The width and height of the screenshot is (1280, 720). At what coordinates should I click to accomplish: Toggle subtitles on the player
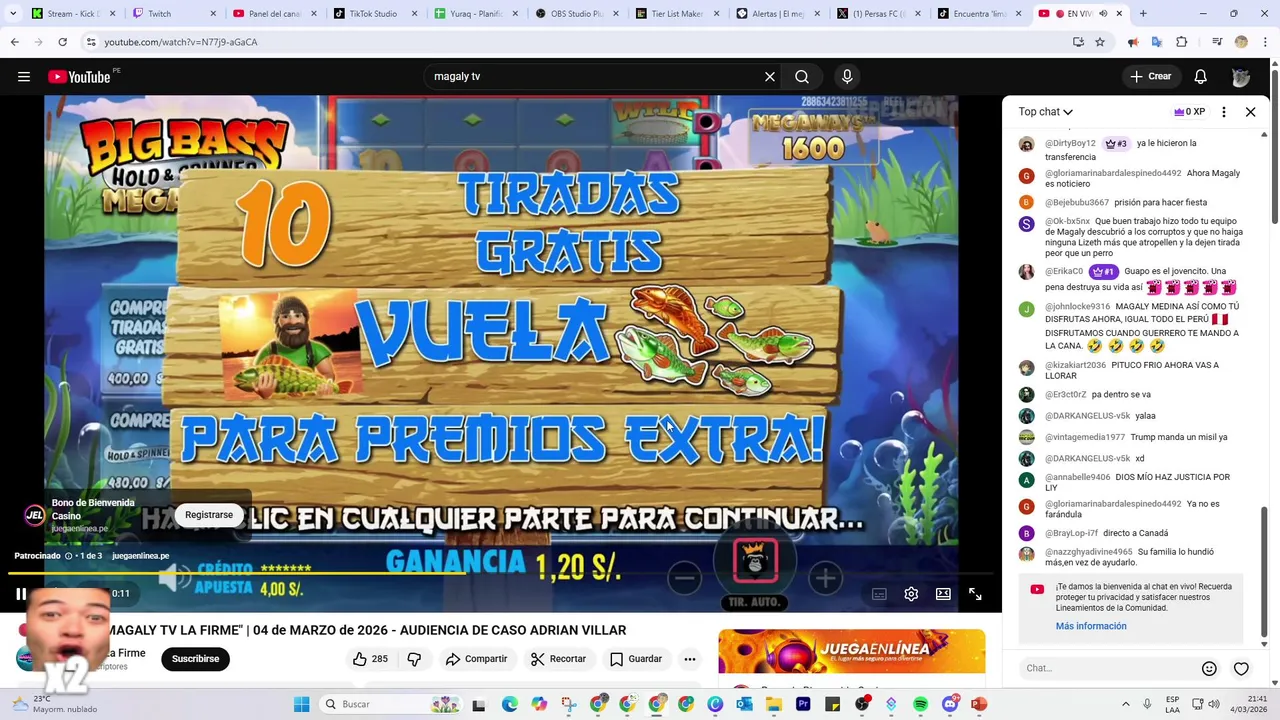pyautogui.click(x=879, y=594)
